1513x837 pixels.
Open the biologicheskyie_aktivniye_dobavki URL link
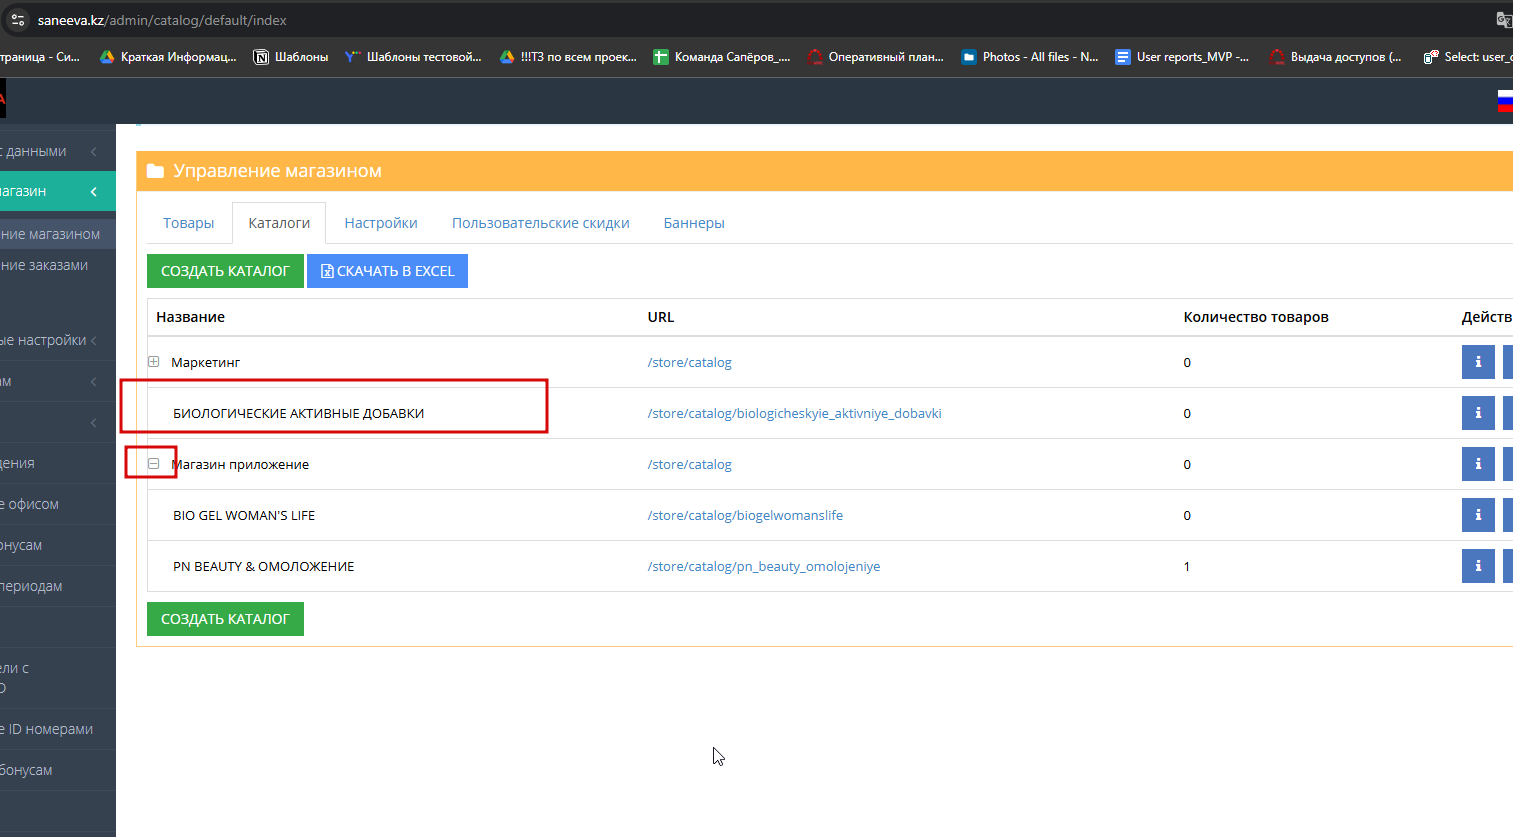click(795, 413)
